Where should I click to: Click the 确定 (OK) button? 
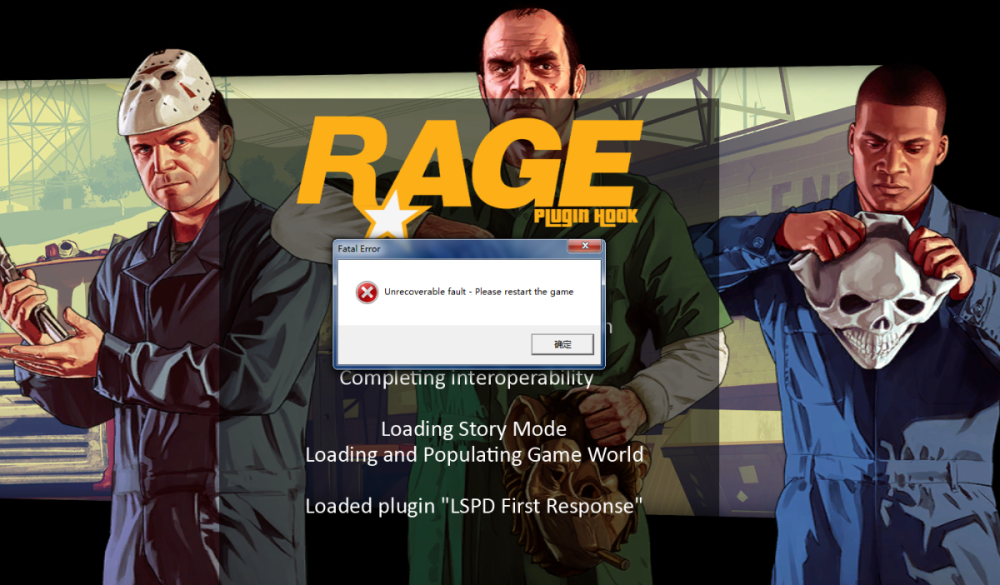point(562,344)
